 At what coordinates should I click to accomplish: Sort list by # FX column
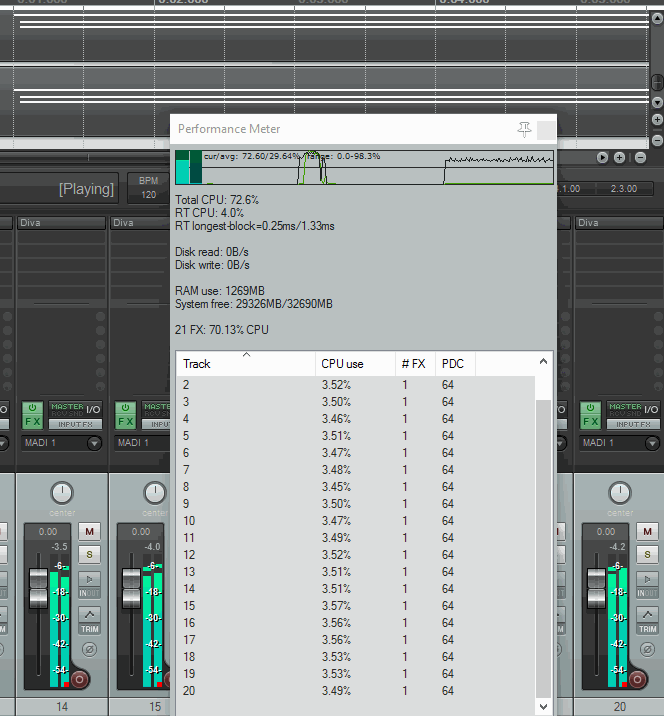(415, 364)
